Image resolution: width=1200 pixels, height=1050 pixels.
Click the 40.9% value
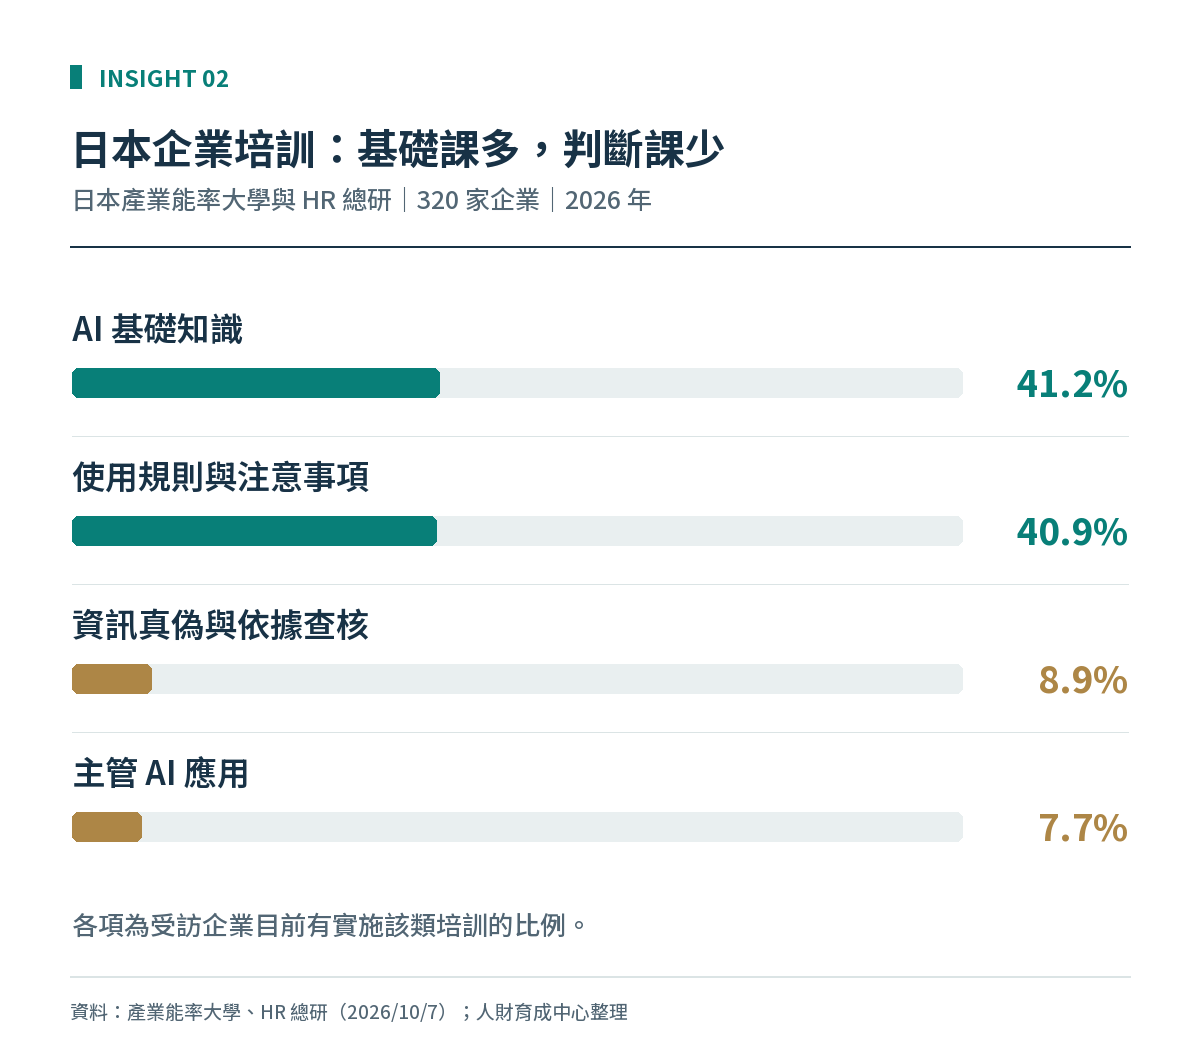coord(1072,532)
